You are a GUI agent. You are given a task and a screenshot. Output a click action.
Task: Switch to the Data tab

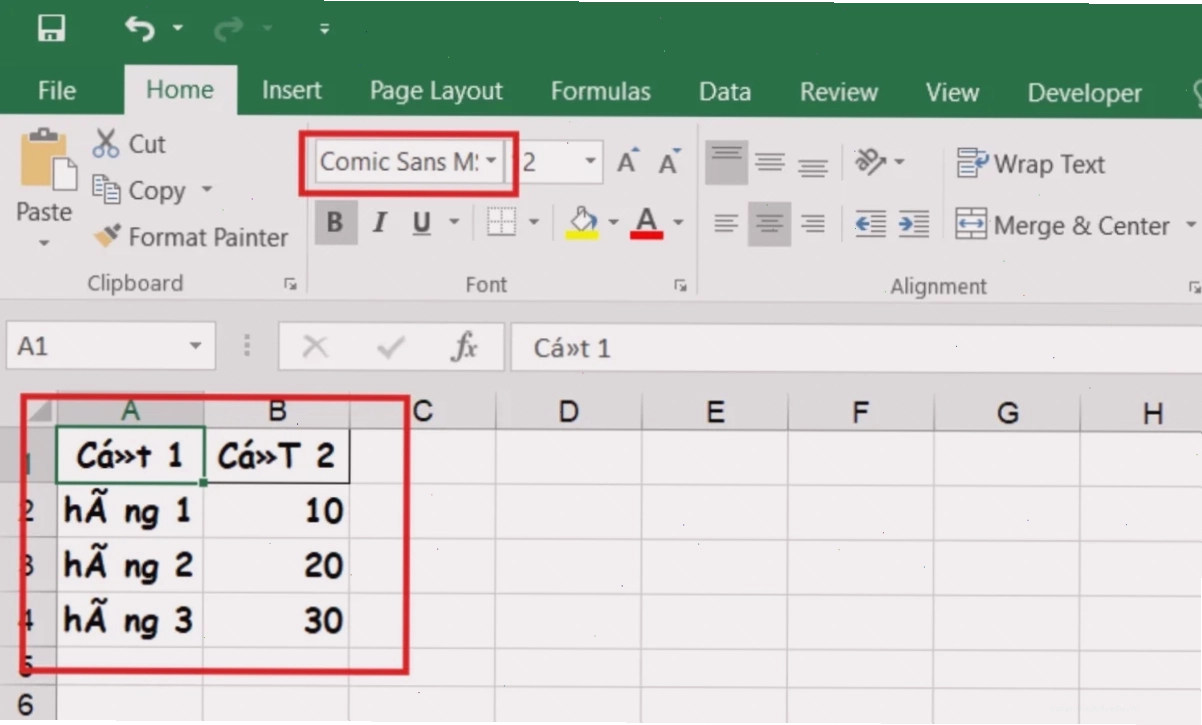(x=725, y=92)
